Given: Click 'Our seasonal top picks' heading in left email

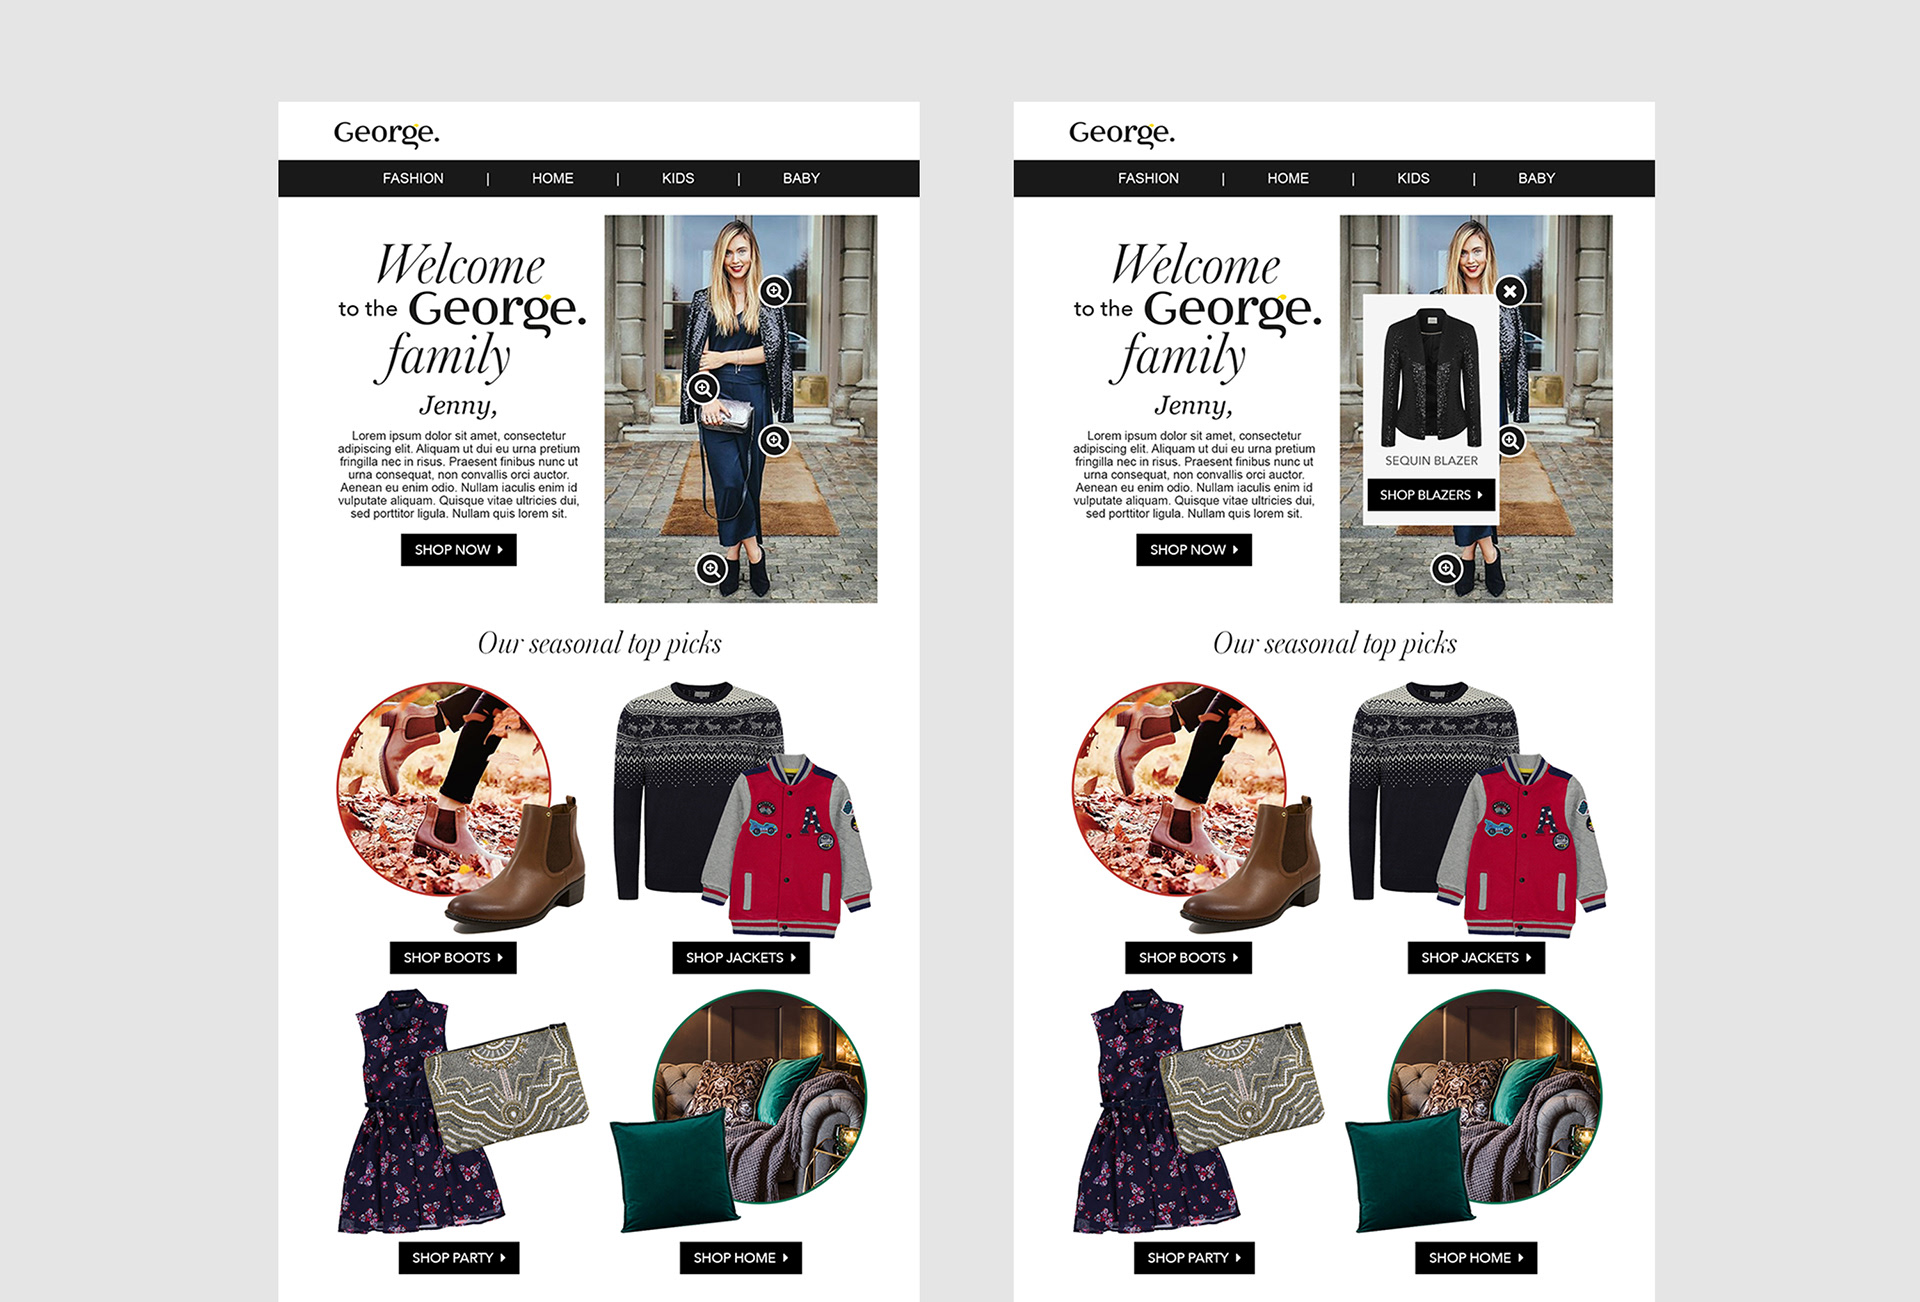Looking at the screenshot, I should 599,643.
